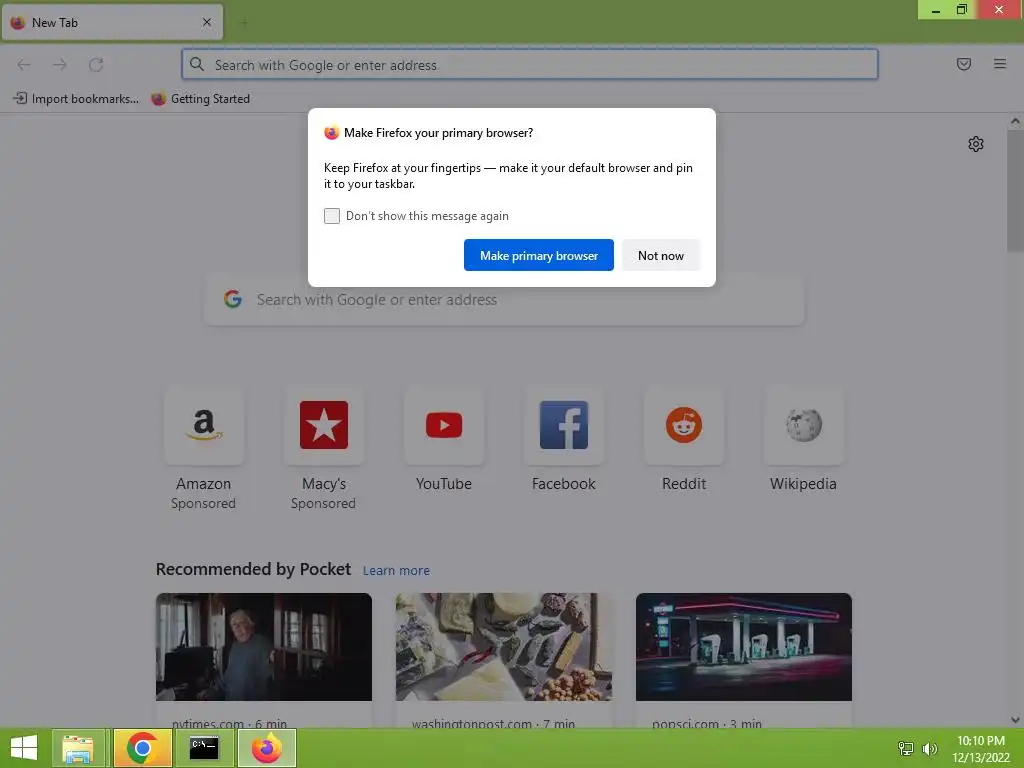Image resolution: width=1024 pixels, height=768 pixels.
Task: Click the Forward navigation arrow
Action: pyautogui.click(x=60, y=65)
